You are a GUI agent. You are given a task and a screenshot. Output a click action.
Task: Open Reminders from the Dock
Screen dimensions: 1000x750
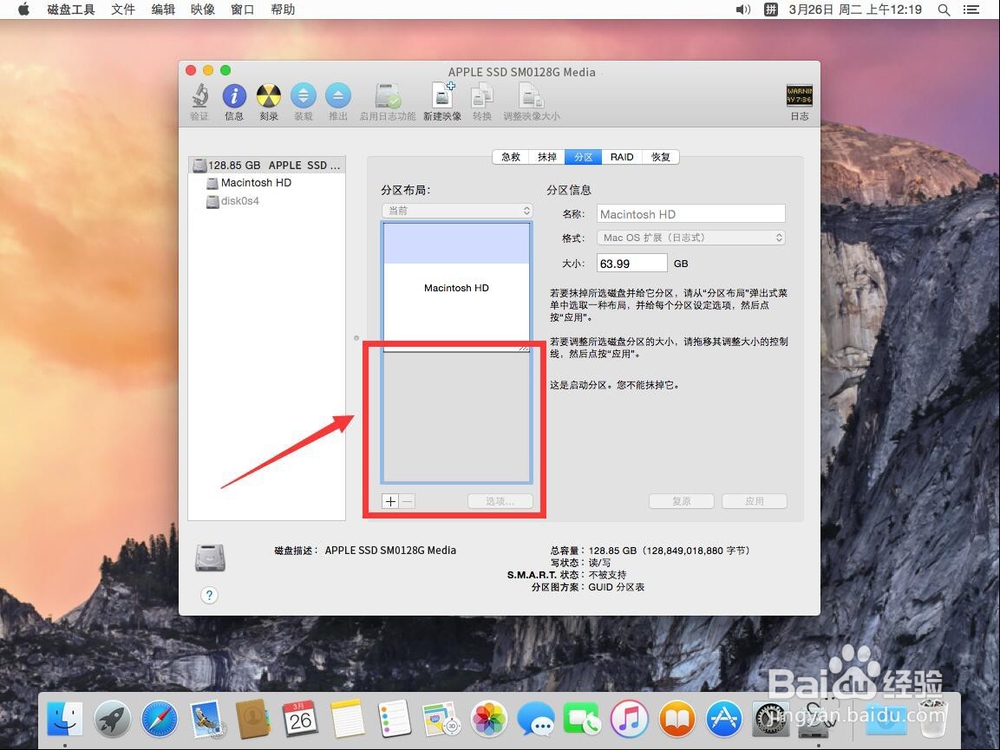pyautogui.click(x=394, y=719)
